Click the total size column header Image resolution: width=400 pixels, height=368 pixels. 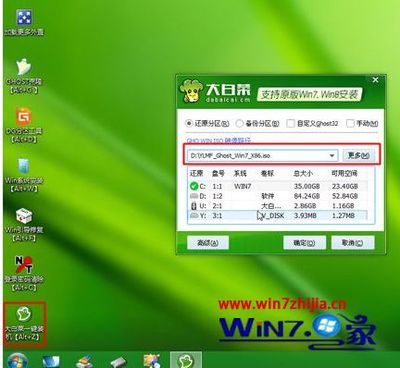pyautogui.click(x=303, y=173)
